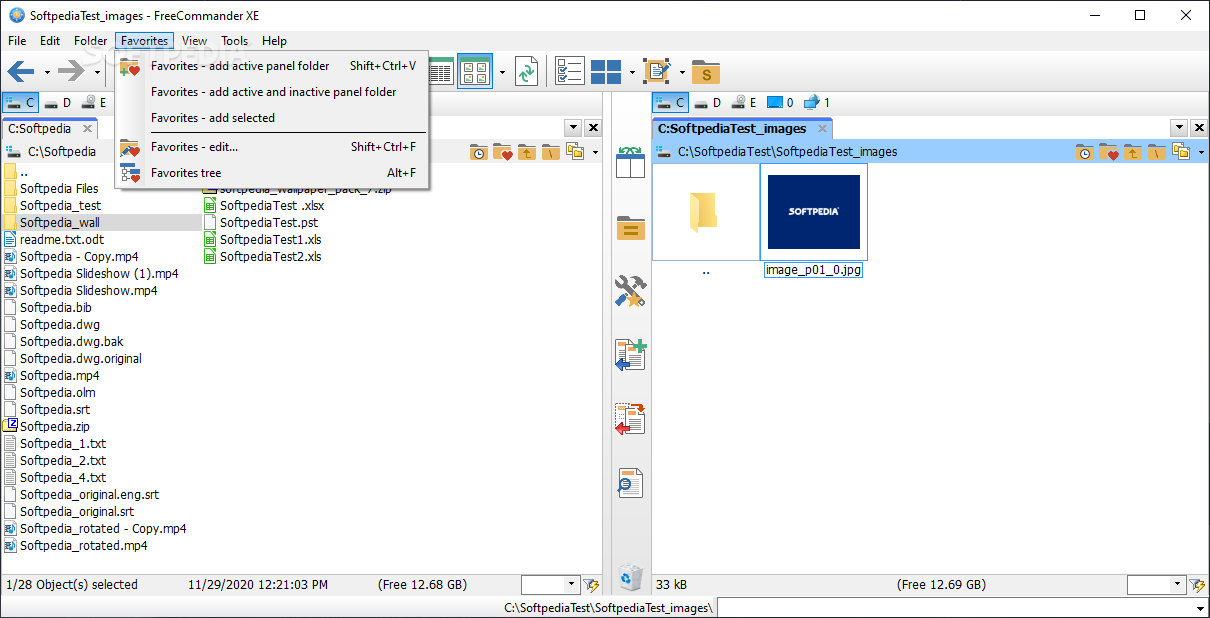Open folder history icon in right panel
The width and height of the screenshot is (1210, 618).
(x=1085, y=152)
